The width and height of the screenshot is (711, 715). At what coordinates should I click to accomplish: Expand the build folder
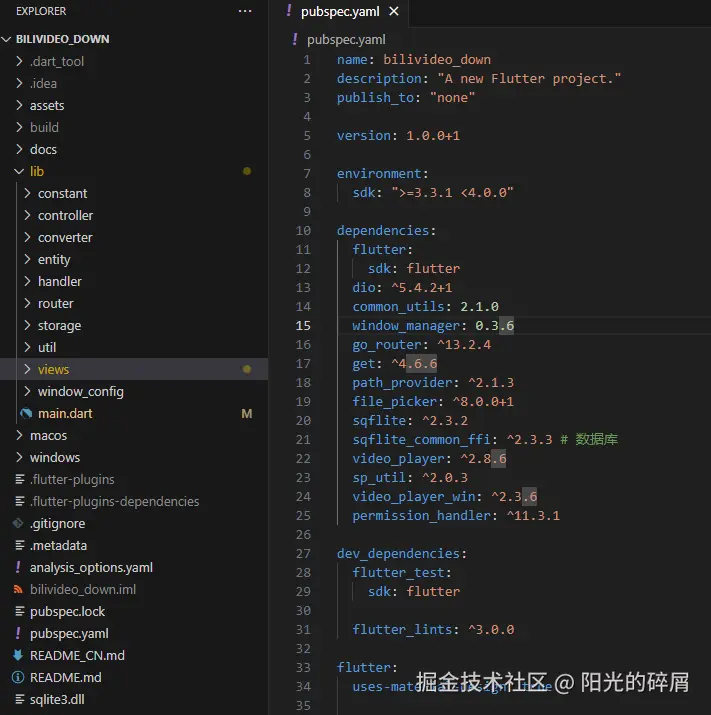pyautogui.click(x=44, y=127)
